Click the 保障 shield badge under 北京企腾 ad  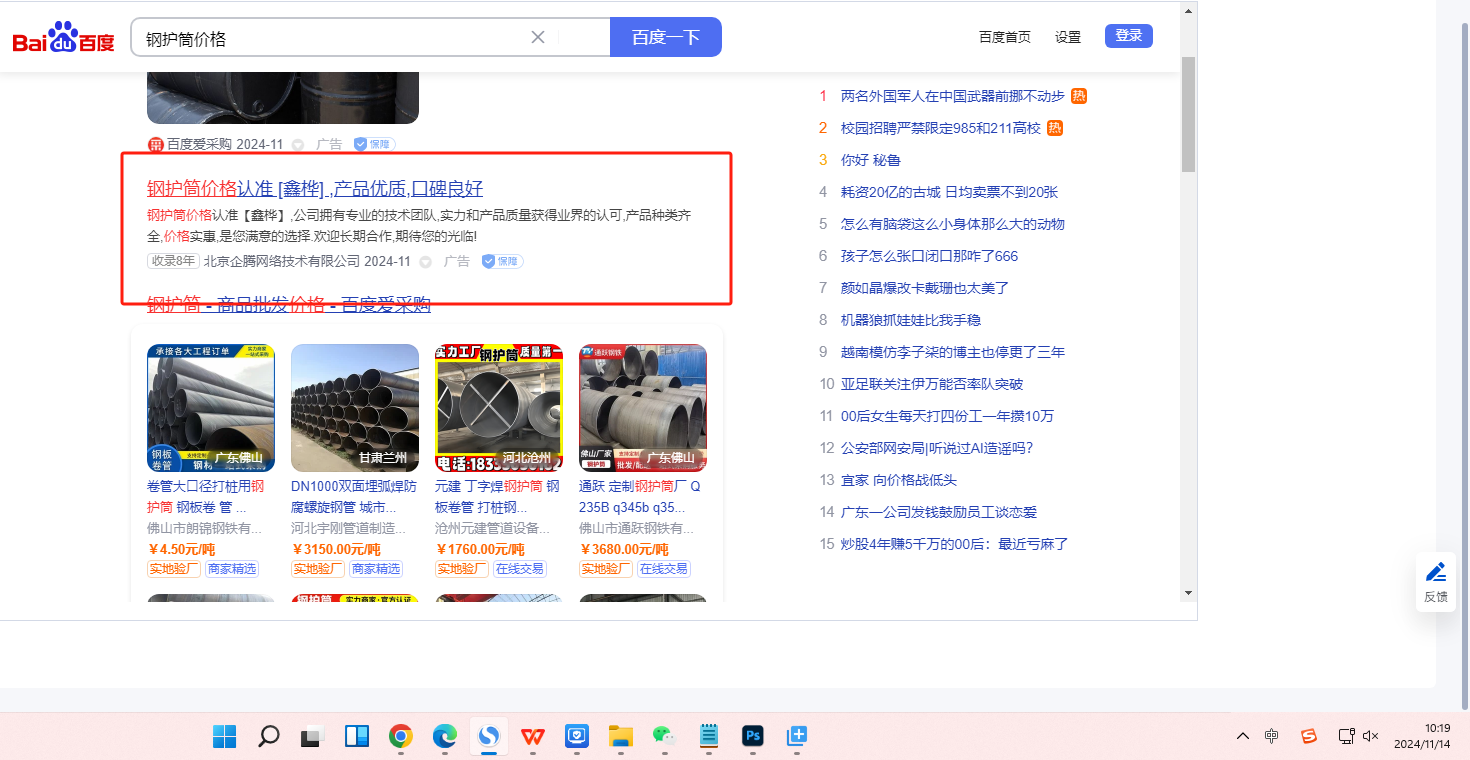(x=502, y=261)
